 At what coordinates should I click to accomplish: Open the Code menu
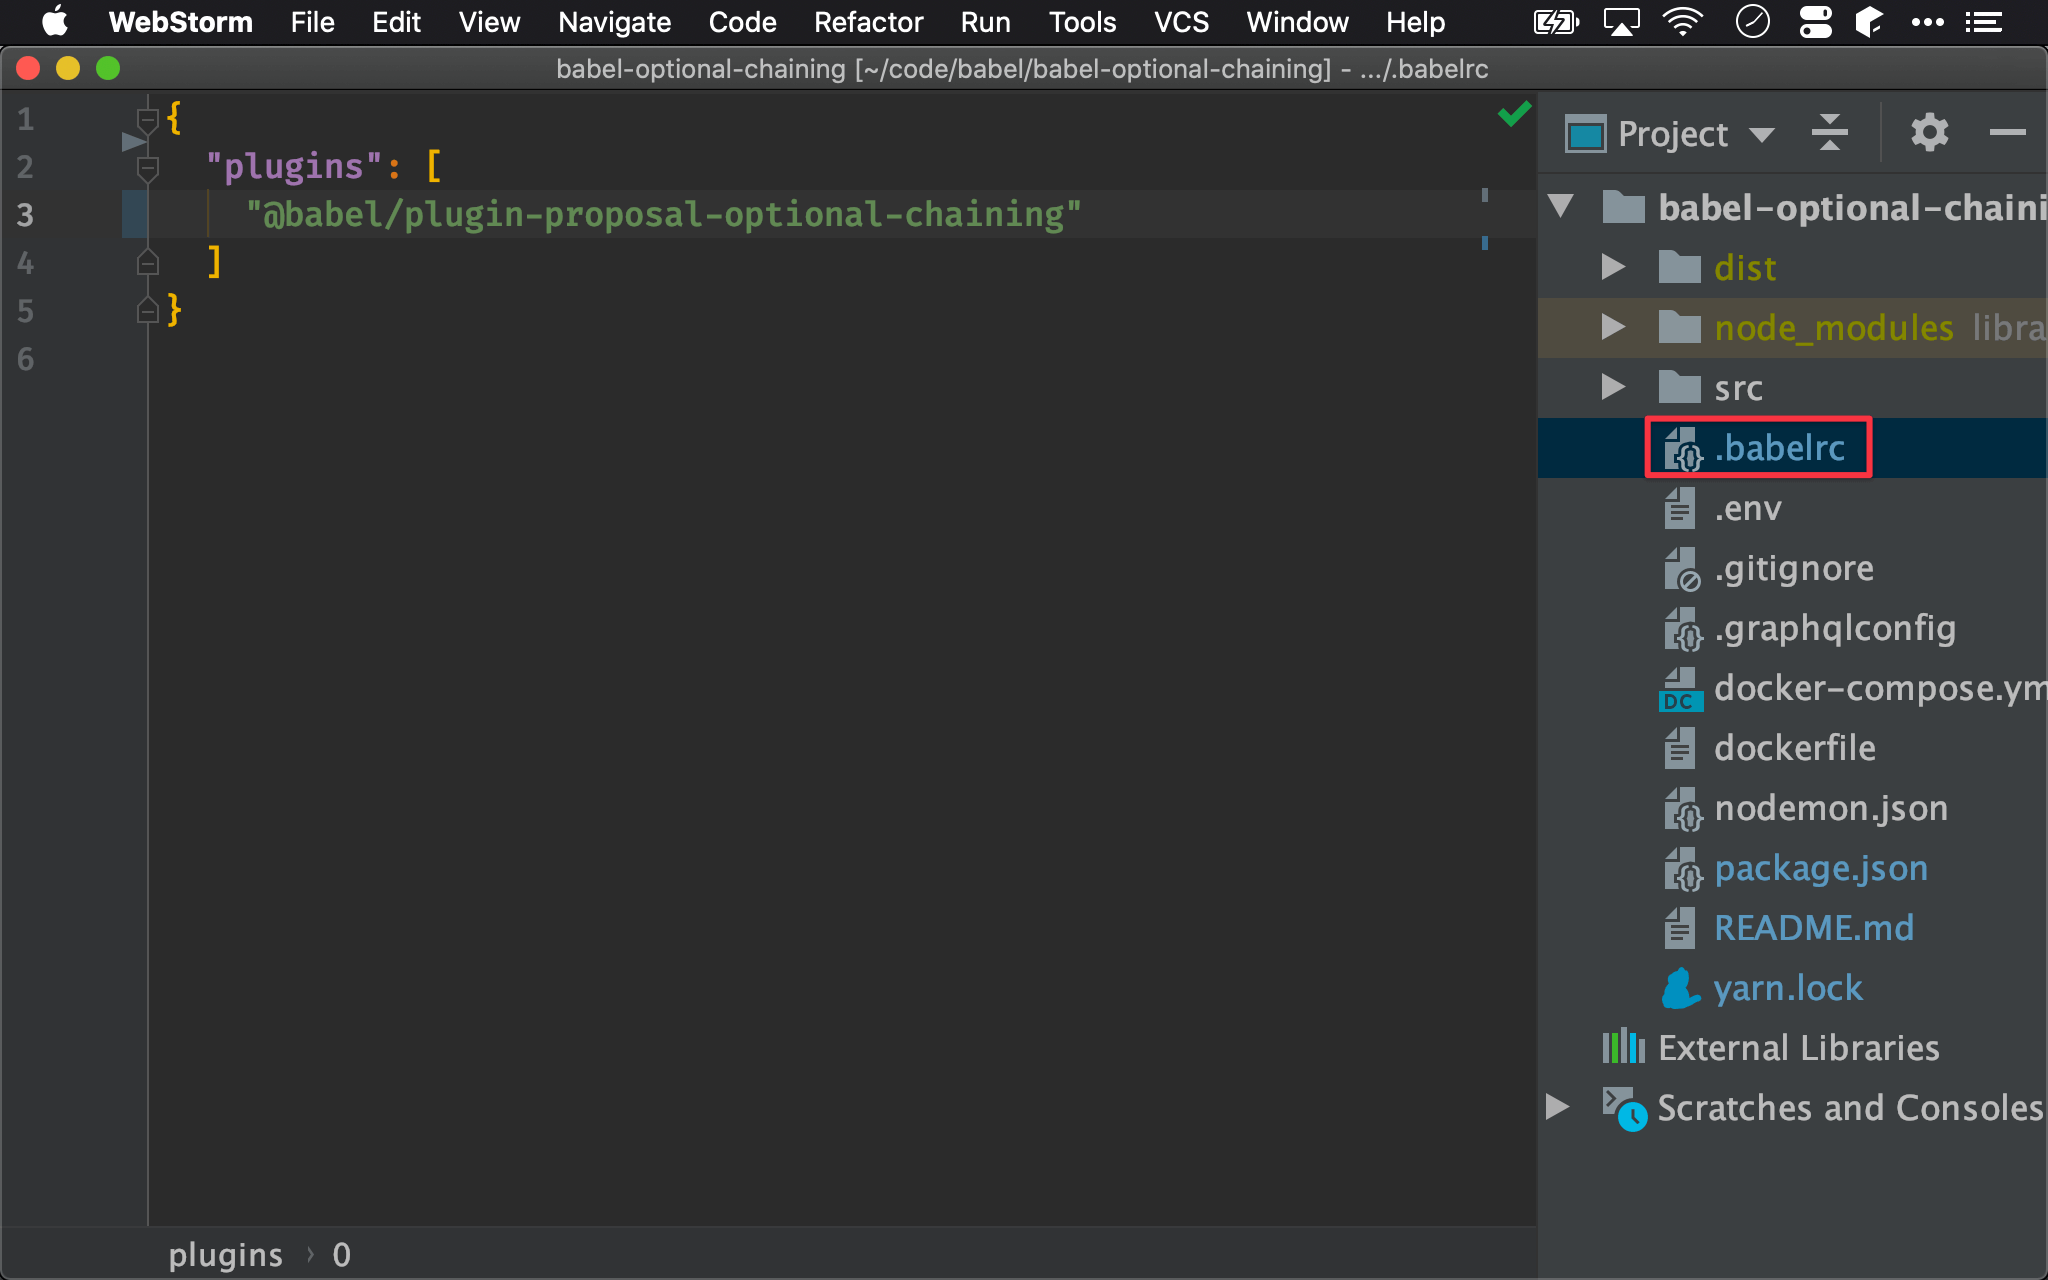click(742, 22)
